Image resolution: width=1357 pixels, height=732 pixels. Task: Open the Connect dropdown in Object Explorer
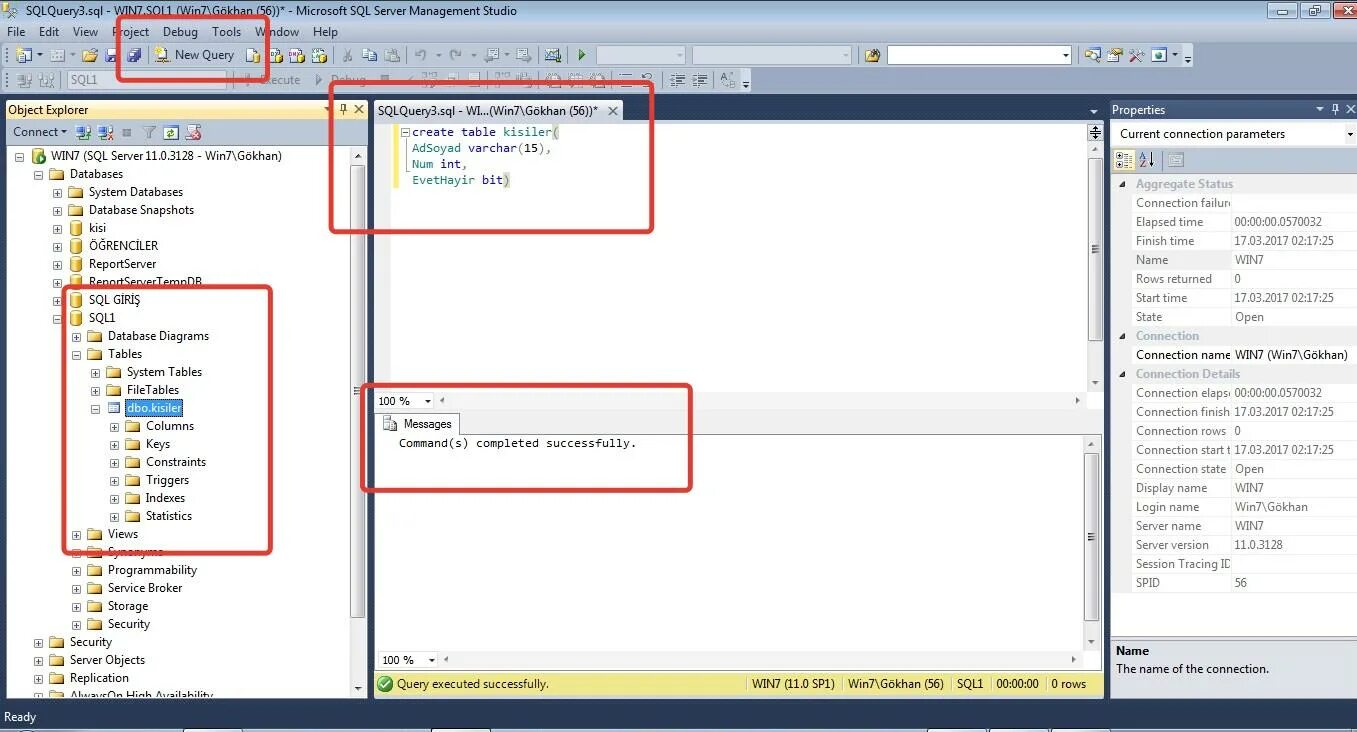(x=39, y=132)
